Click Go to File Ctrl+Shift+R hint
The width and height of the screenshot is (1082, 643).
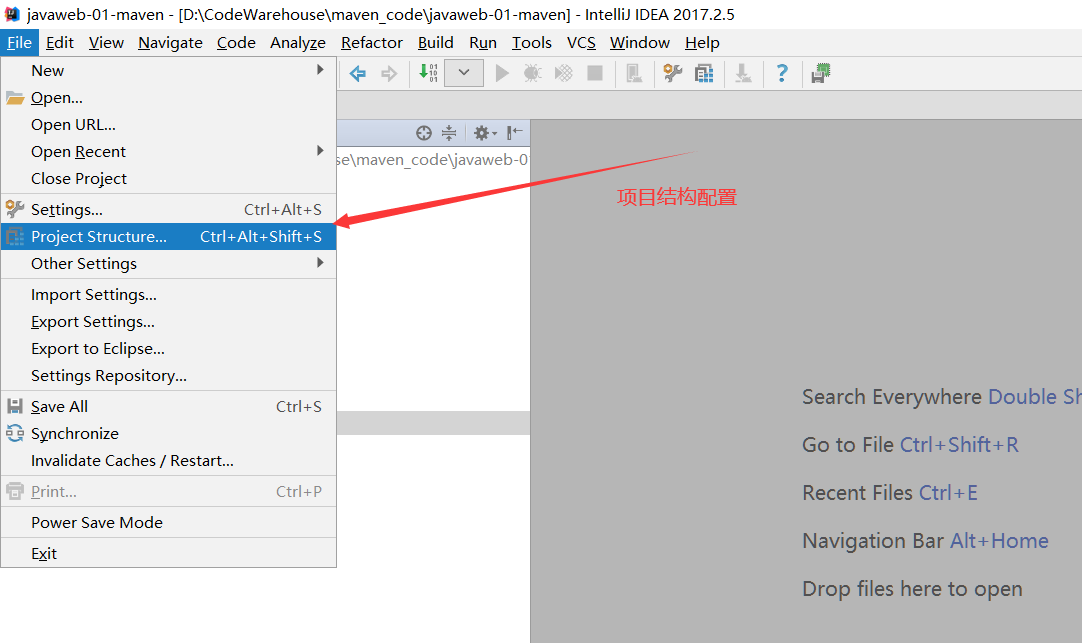pos(910,445)
